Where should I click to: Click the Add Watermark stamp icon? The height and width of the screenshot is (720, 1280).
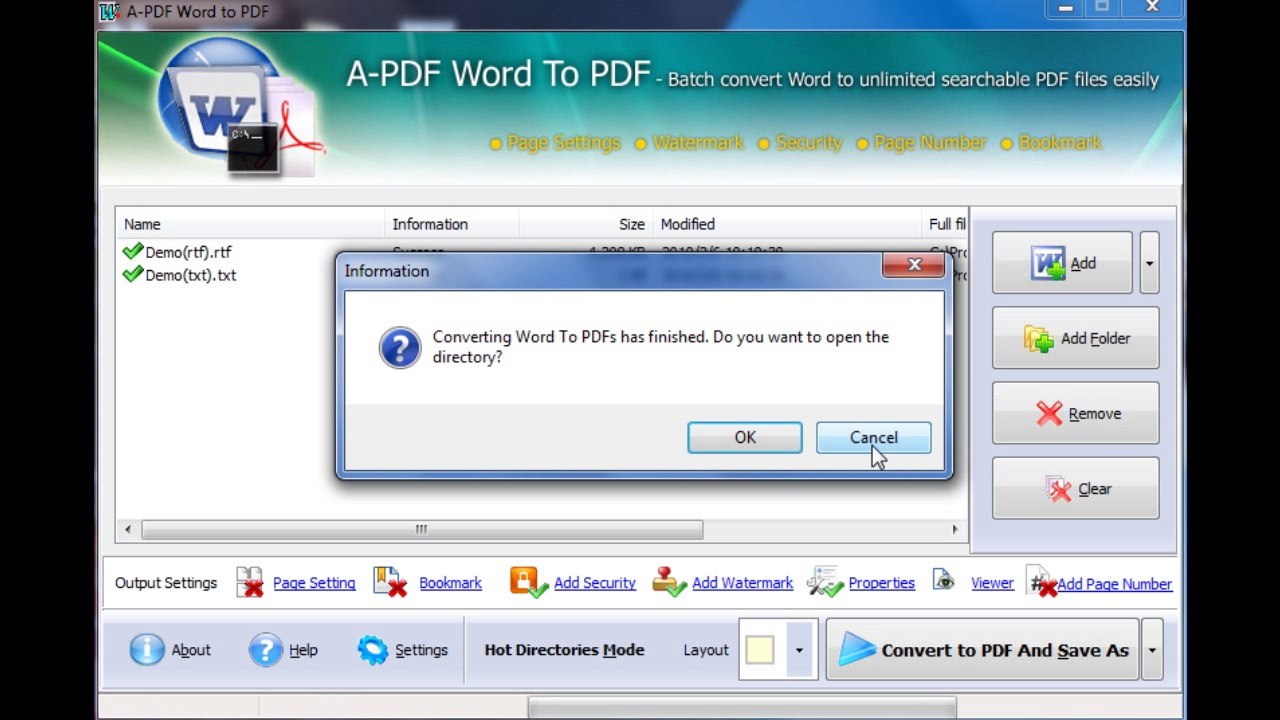(x=670, y=582)
